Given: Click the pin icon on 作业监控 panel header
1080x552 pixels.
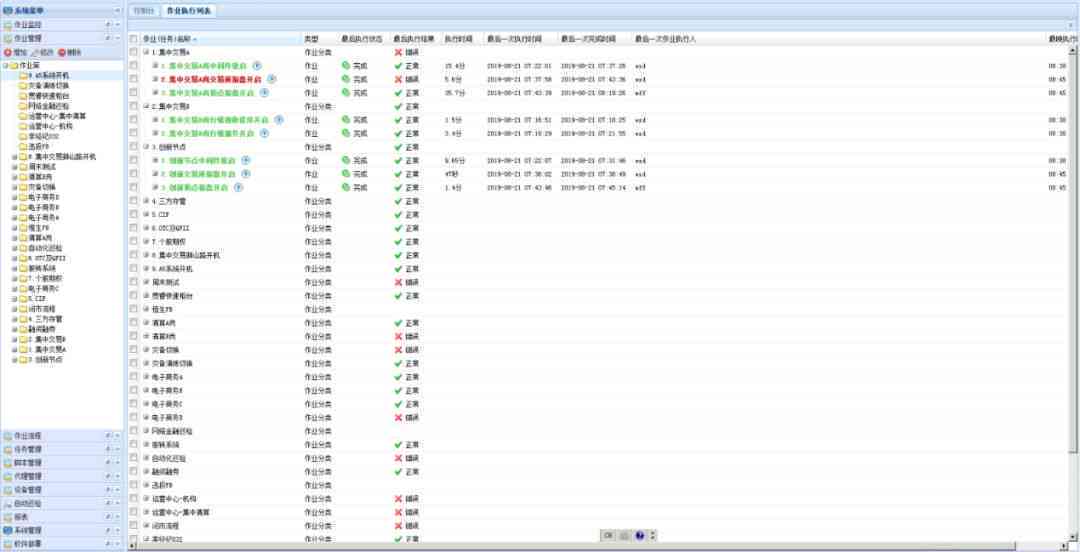Looking at the screenshot, I should click(x=108, y=25).
